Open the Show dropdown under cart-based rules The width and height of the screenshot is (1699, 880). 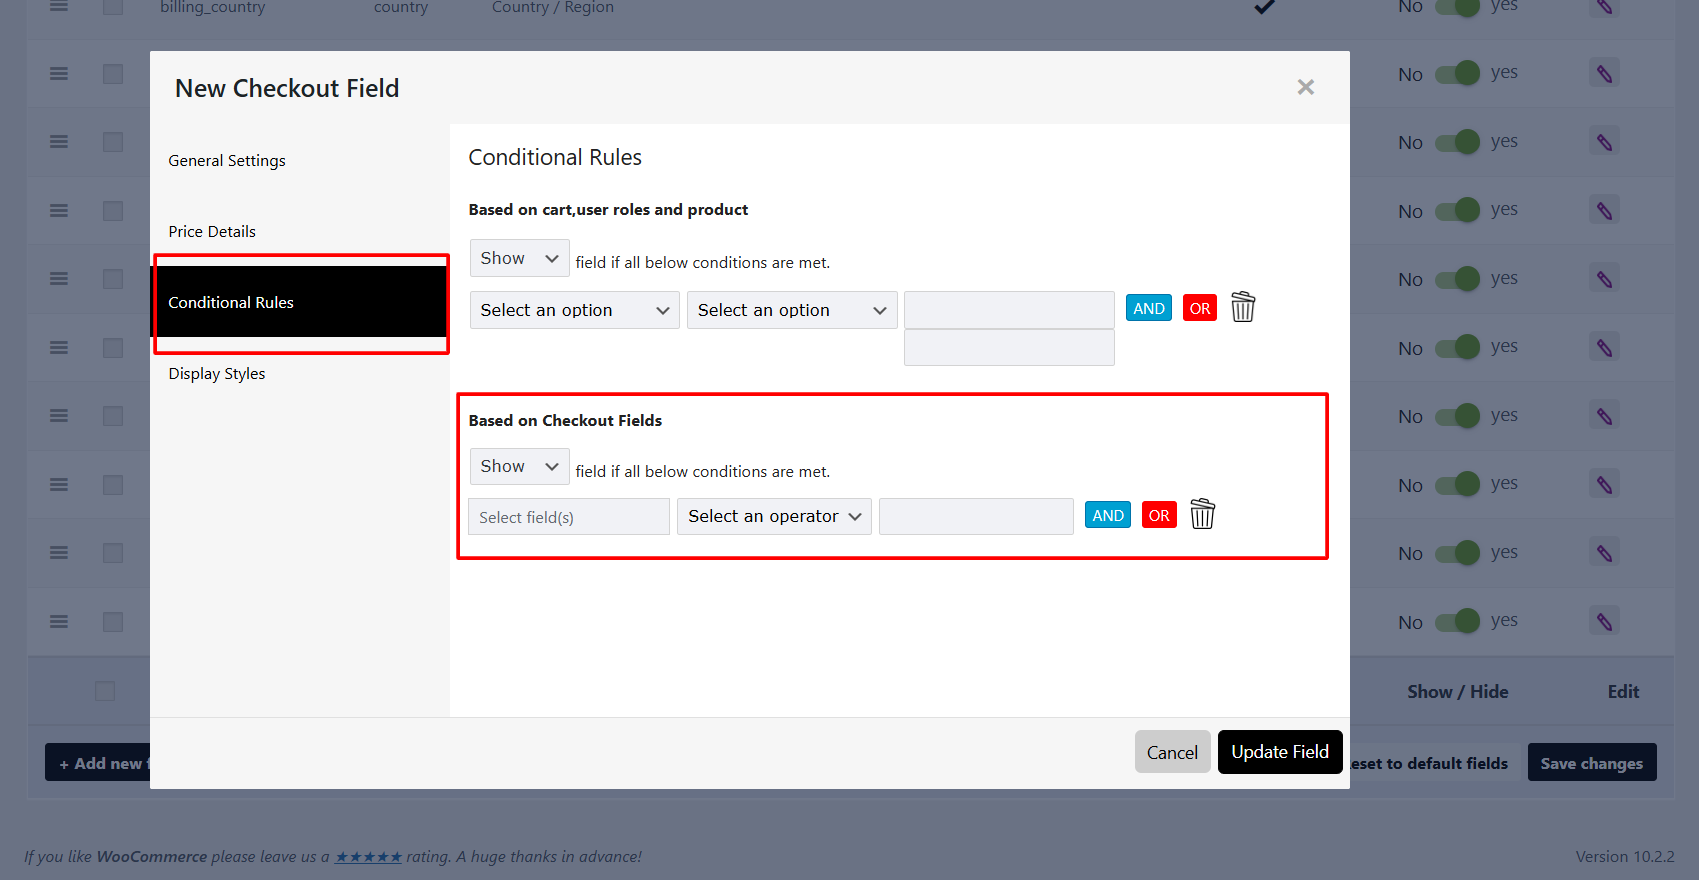click(x=519, y=258)
